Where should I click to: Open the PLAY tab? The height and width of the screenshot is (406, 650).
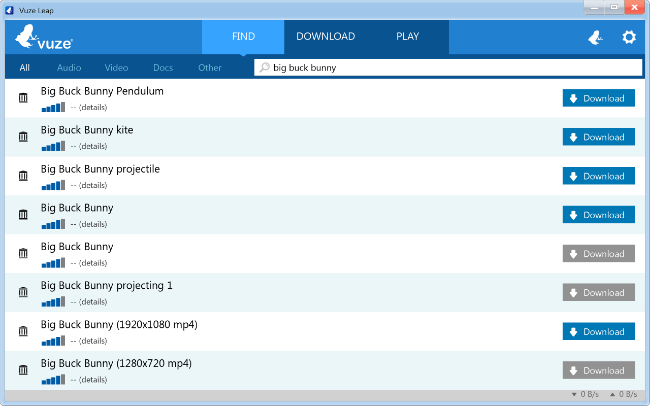407,36
